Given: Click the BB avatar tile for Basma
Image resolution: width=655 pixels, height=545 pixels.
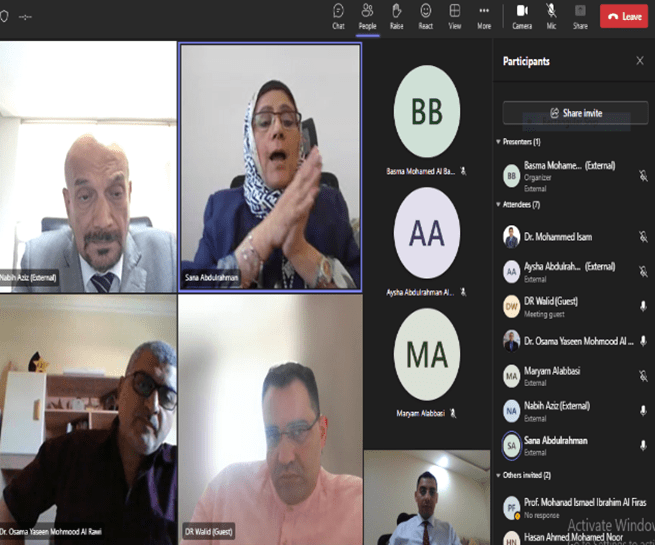Looking at the screenshot, I should pos(427,111).
